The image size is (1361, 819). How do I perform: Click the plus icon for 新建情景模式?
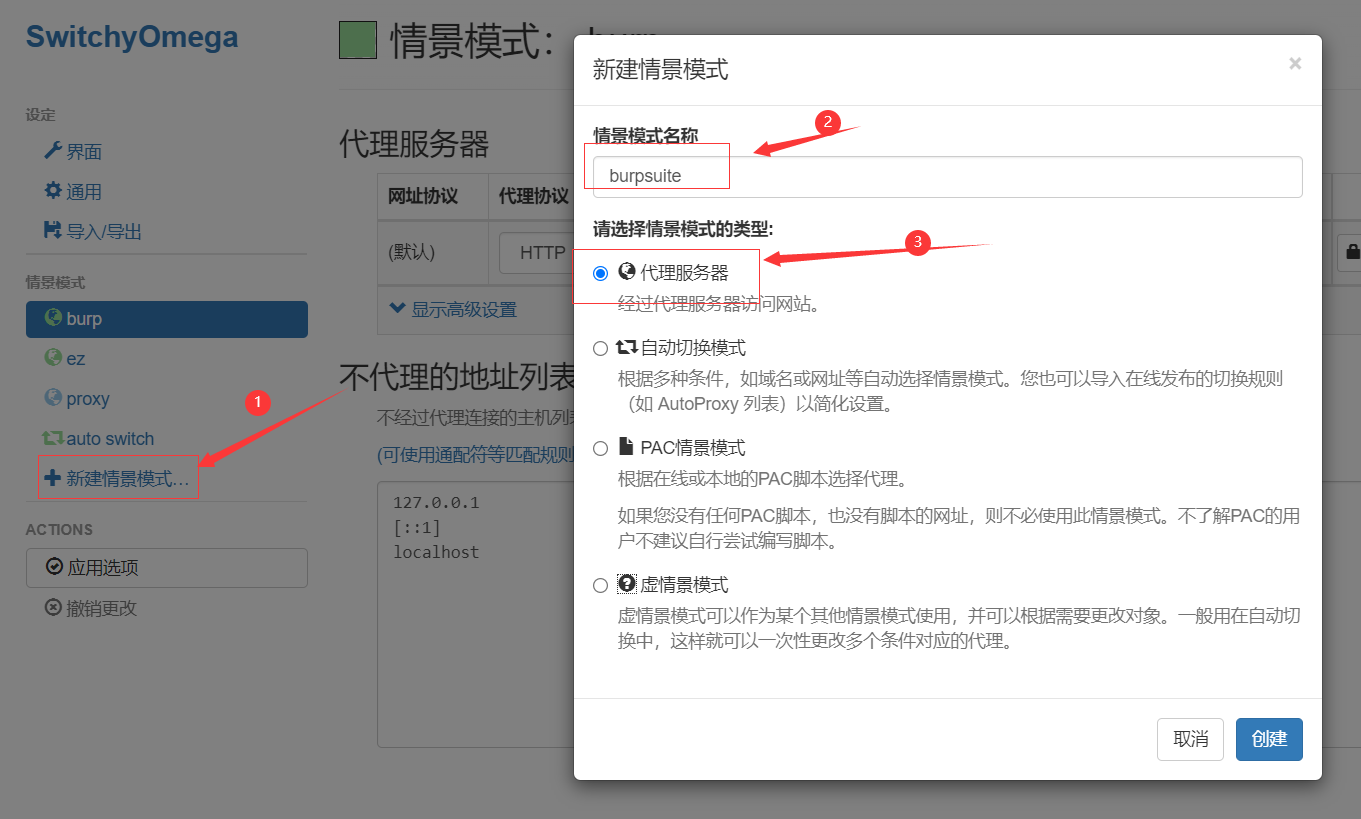tap(53, 479)
